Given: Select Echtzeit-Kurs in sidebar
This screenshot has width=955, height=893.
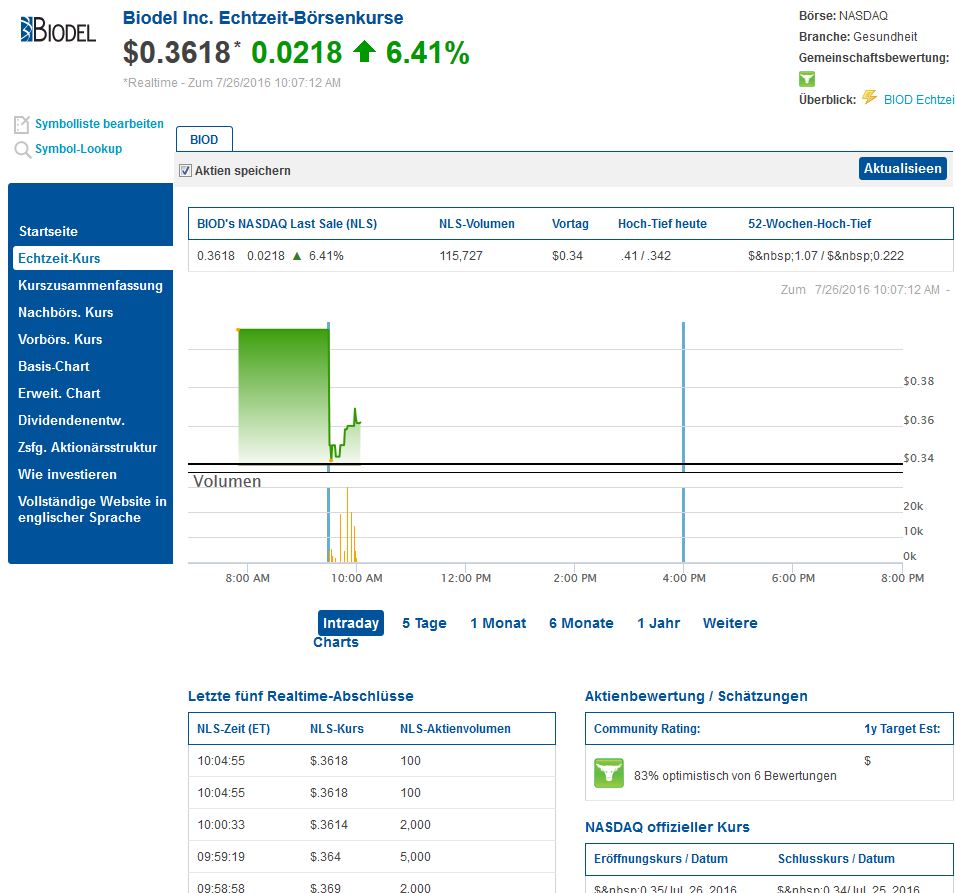Looking at the screenshot, I should [59, 258].
